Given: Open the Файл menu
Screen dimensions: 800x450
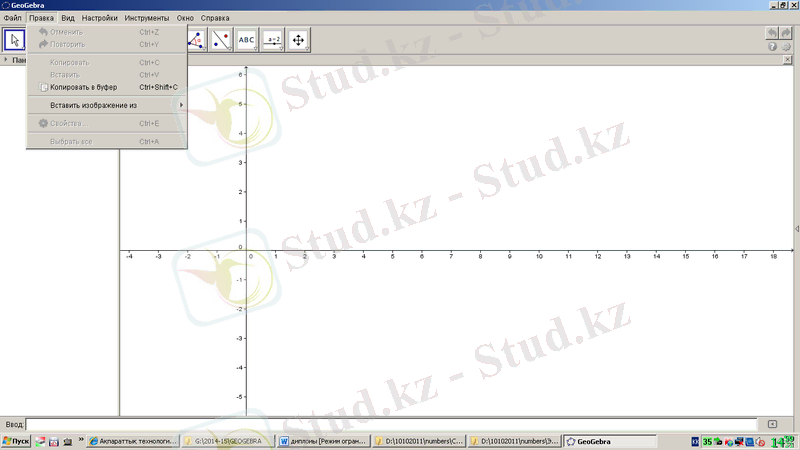Looking at the screenshot, I should pos(12,18).
